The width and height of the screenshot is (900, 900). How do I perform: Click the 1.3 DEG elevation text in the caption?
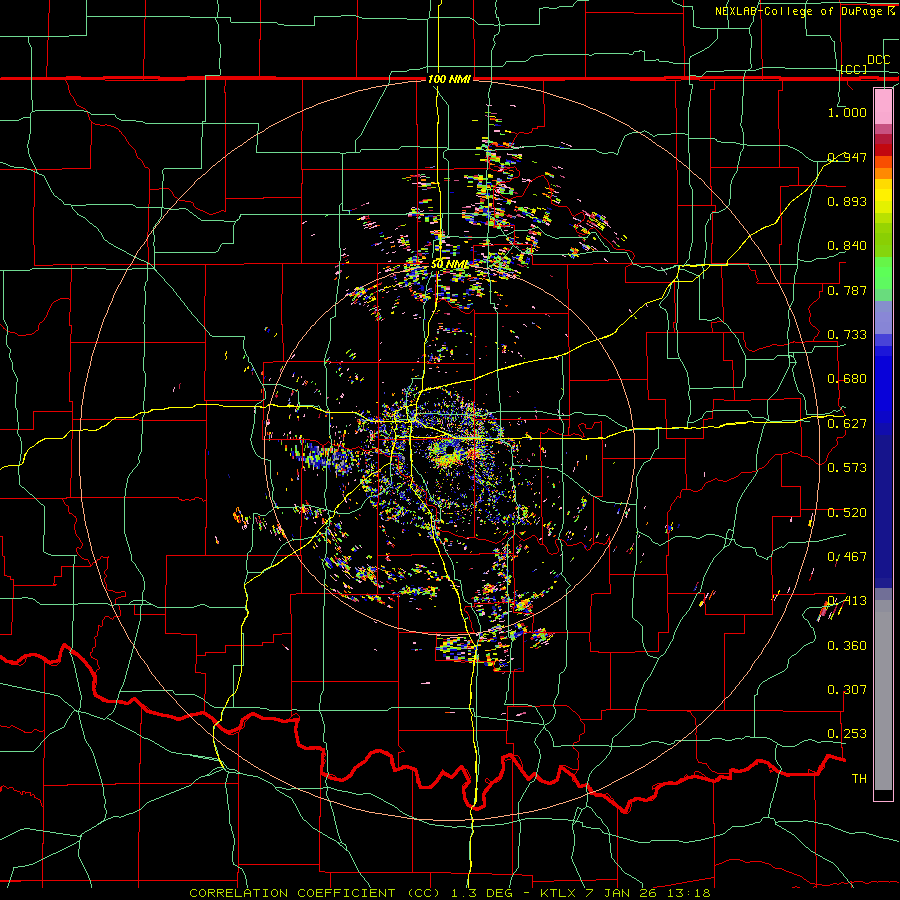tap(482, 893)
